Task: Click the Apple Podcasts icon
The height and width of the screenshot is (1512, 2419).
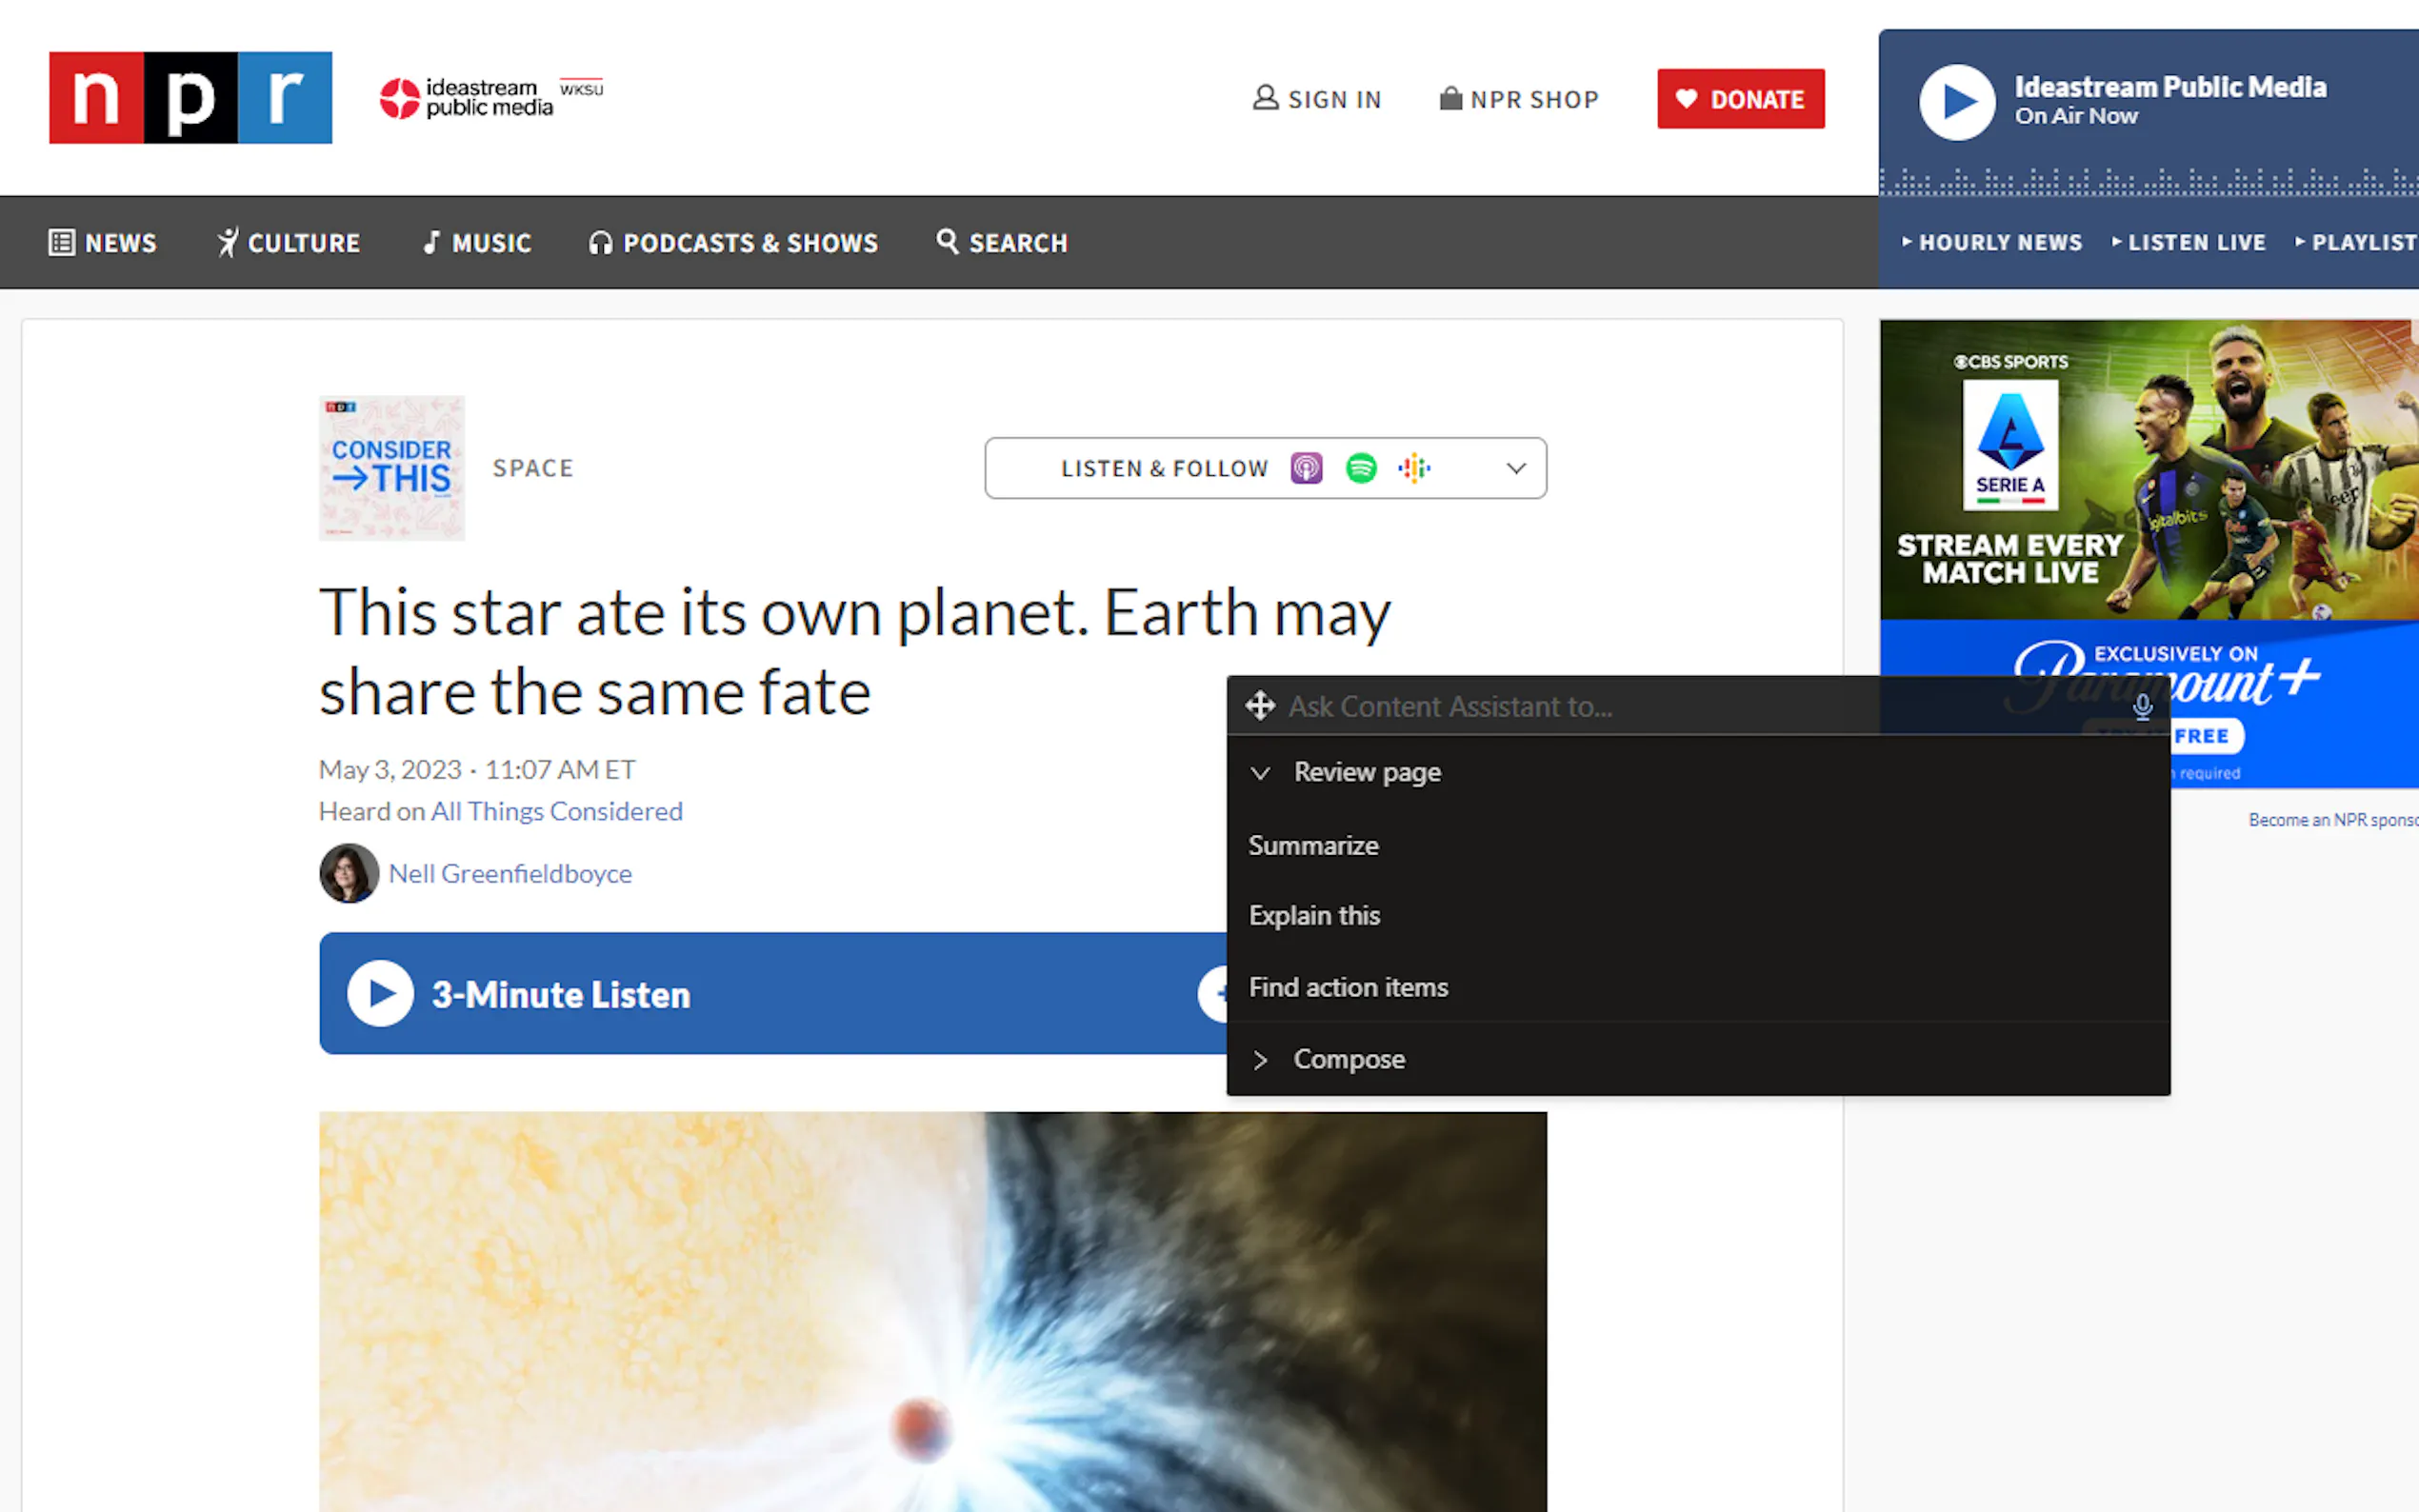Action: tap(1306, 468)
